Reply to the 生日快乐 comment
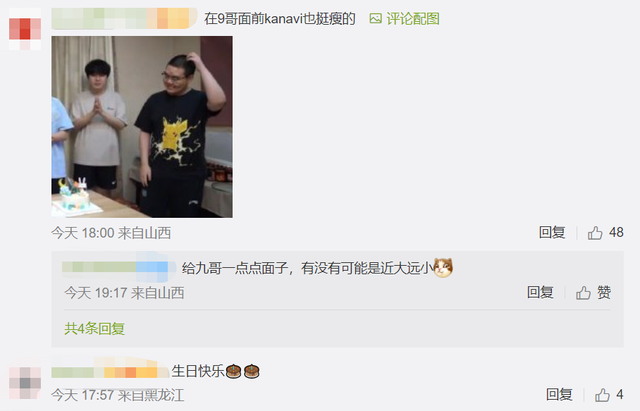Screen dimensions: 640x411 559,394
